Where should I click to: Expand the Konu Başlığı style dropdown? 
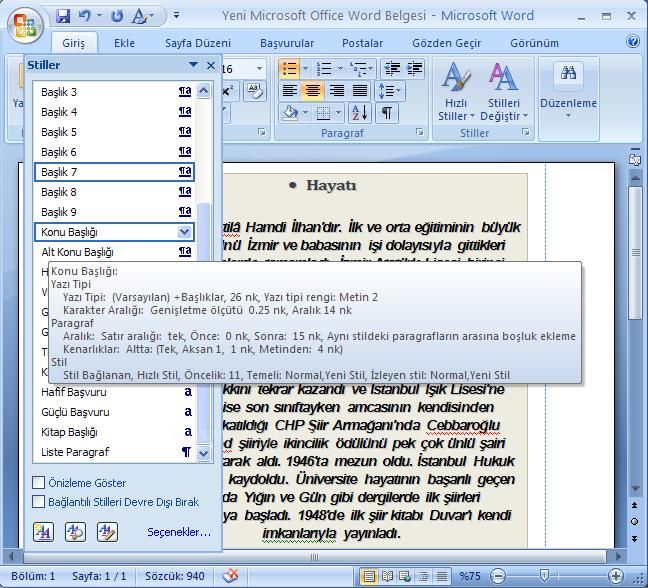185,232
